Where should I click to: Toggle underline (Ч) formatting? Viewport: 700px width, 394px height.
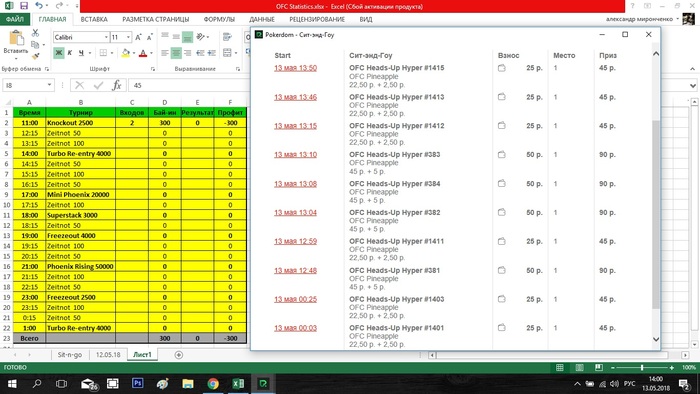[81, 53]
